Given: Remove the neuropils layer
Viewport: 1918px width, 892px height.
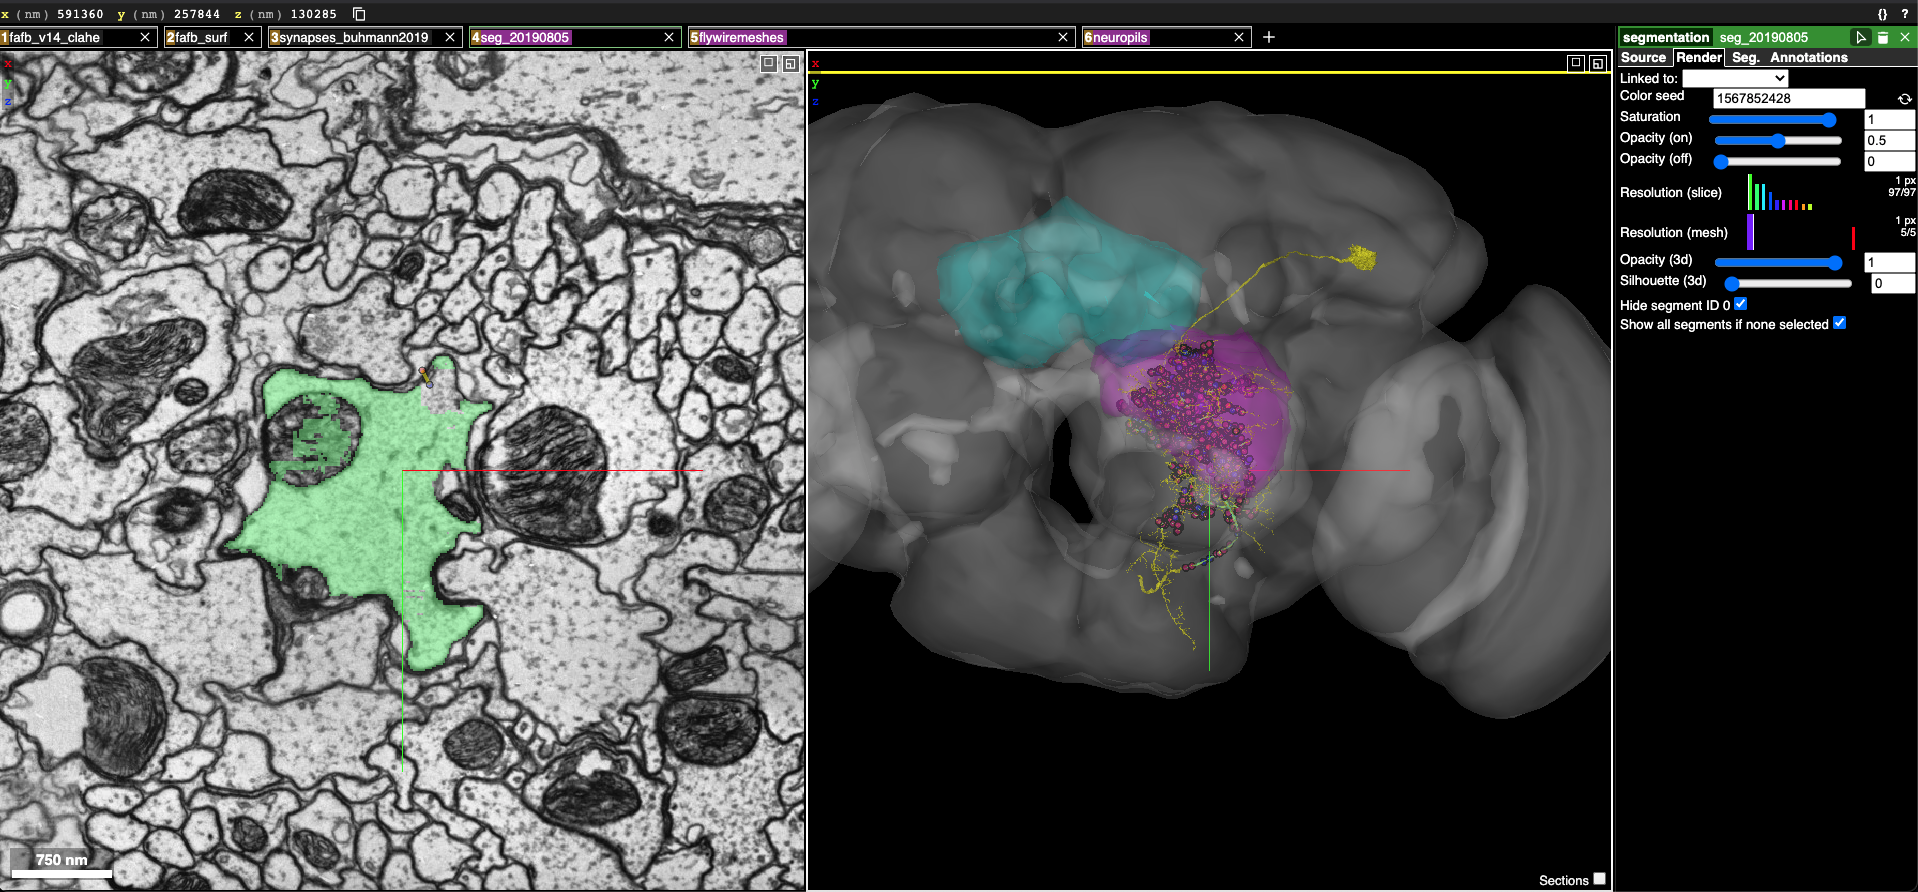Looking at the screenshot, I should coord(1239,37).
